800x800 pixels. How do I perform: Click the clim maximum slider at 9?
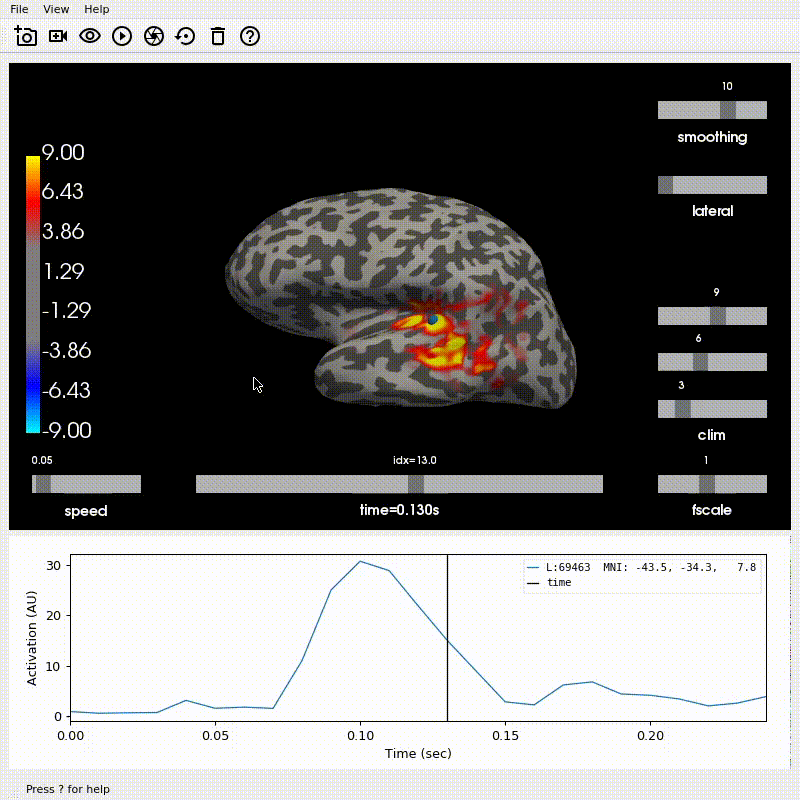pyautogui.click(x=718, y=316)
